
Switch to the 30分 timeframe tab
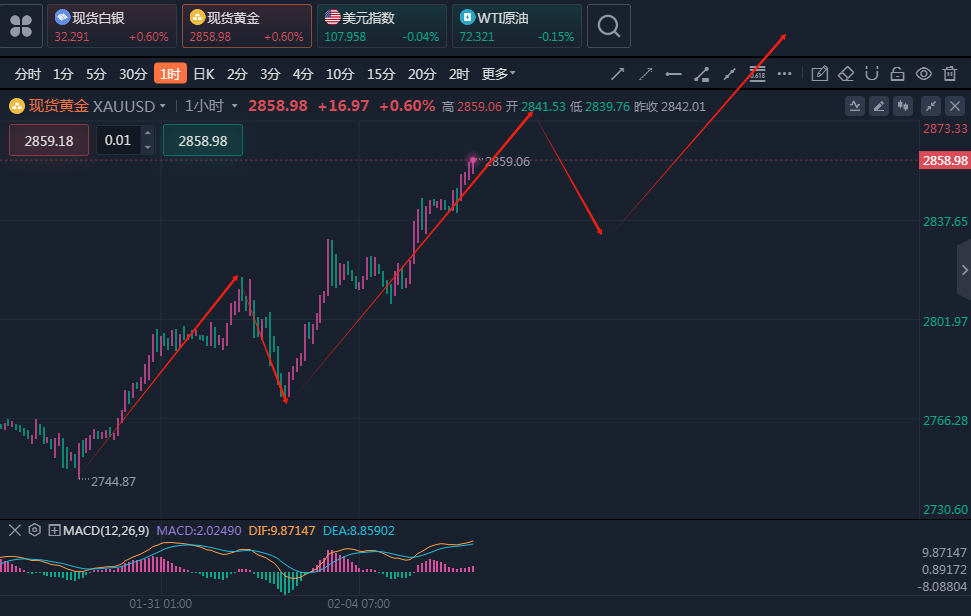pos(133,74)
